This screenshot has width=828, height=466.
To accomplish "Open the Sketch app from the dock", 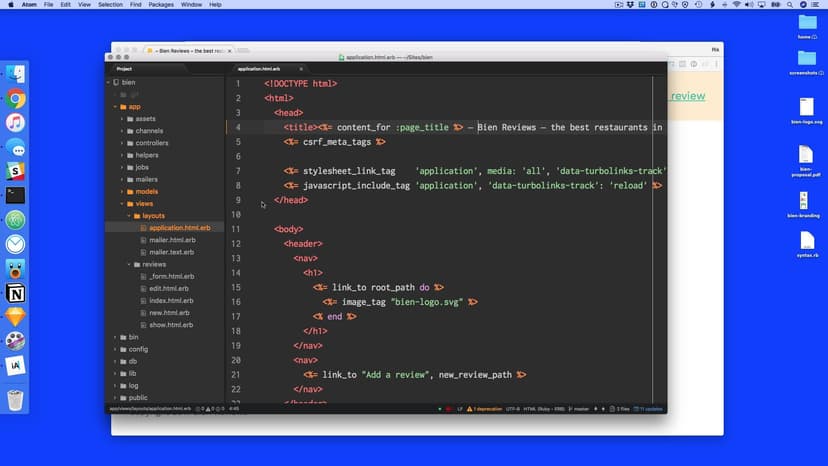I will tap(15, 317).
